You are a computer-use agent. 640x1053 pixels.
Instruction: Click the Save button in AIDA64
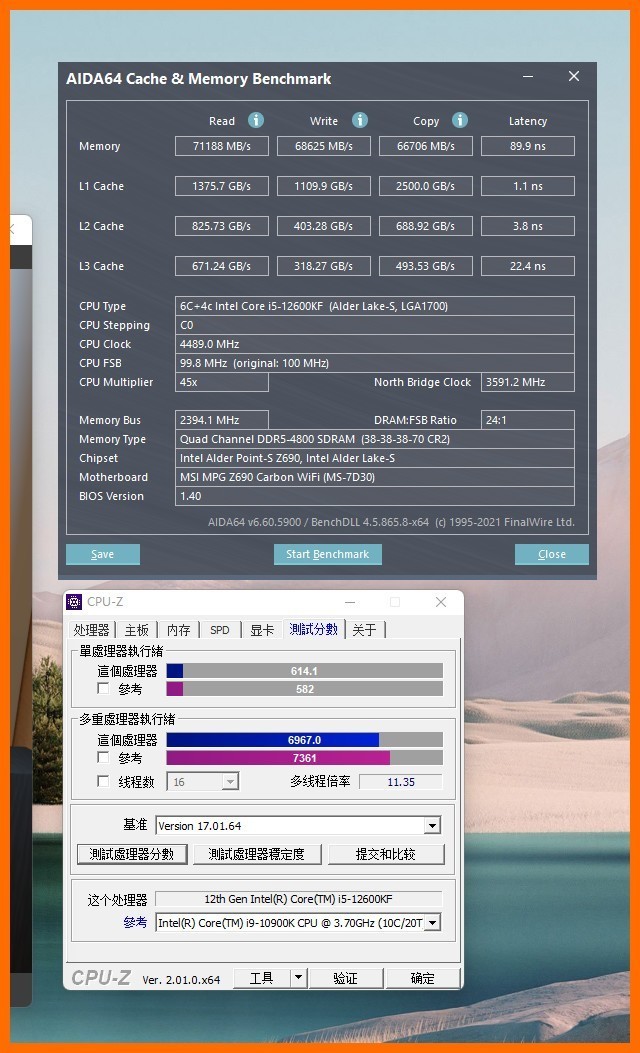(103, 554)
